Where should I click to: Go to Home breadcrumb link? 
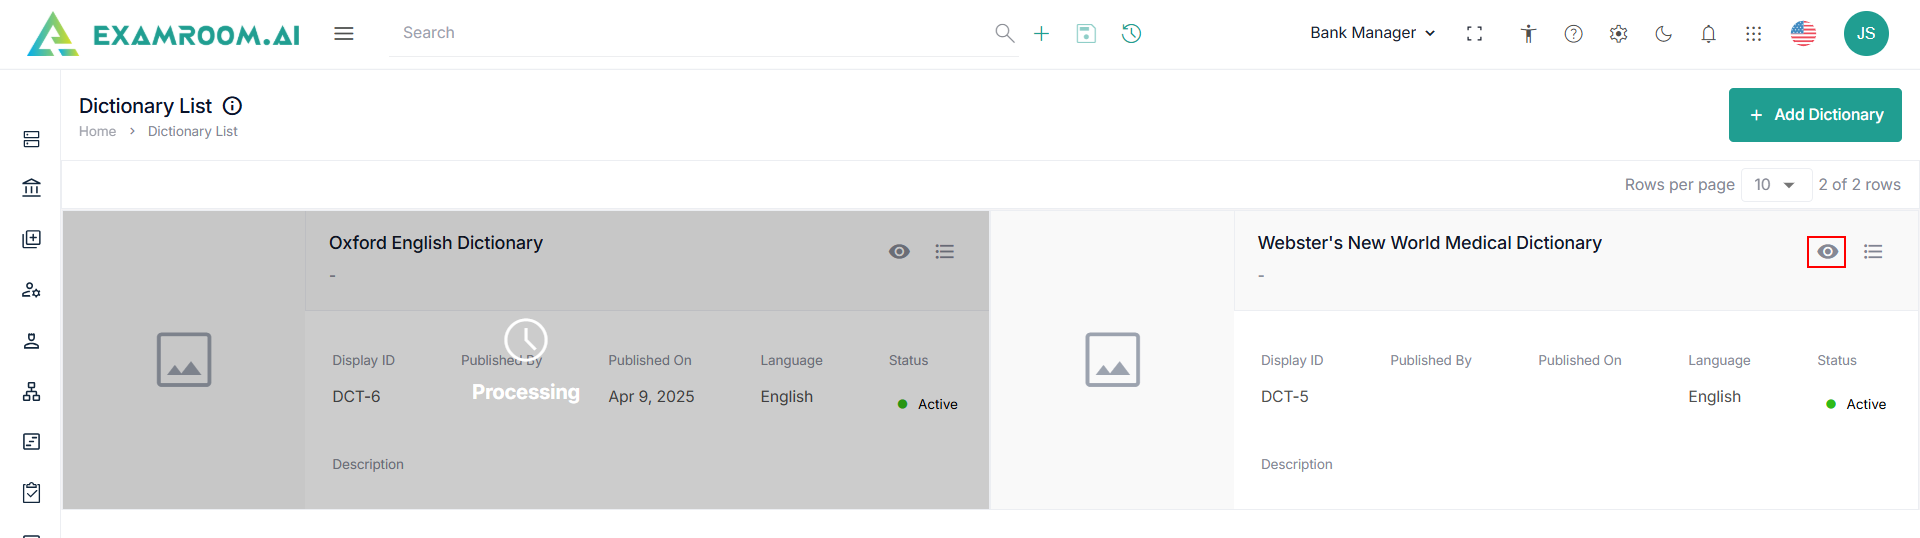coord(97,131)
